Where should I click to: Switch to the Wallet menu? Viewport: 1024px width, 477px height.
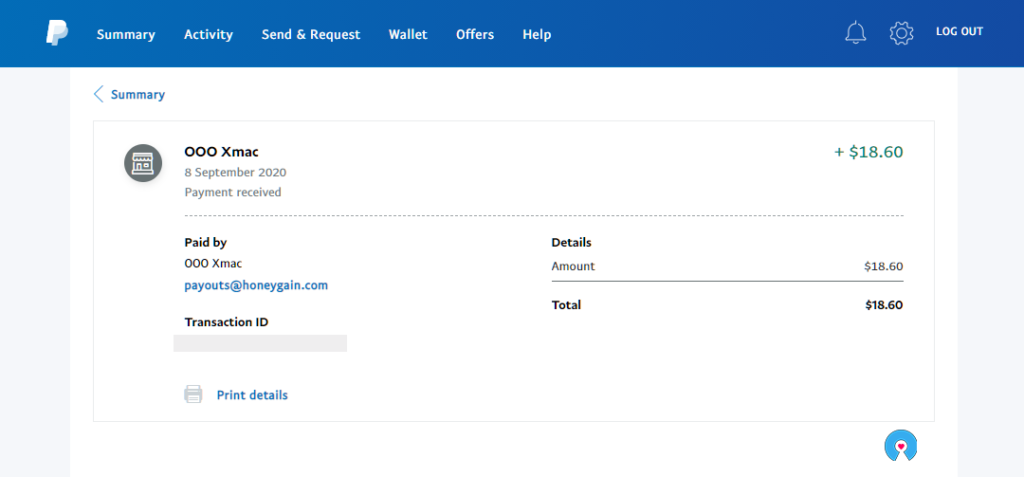(x=408, y=35)
